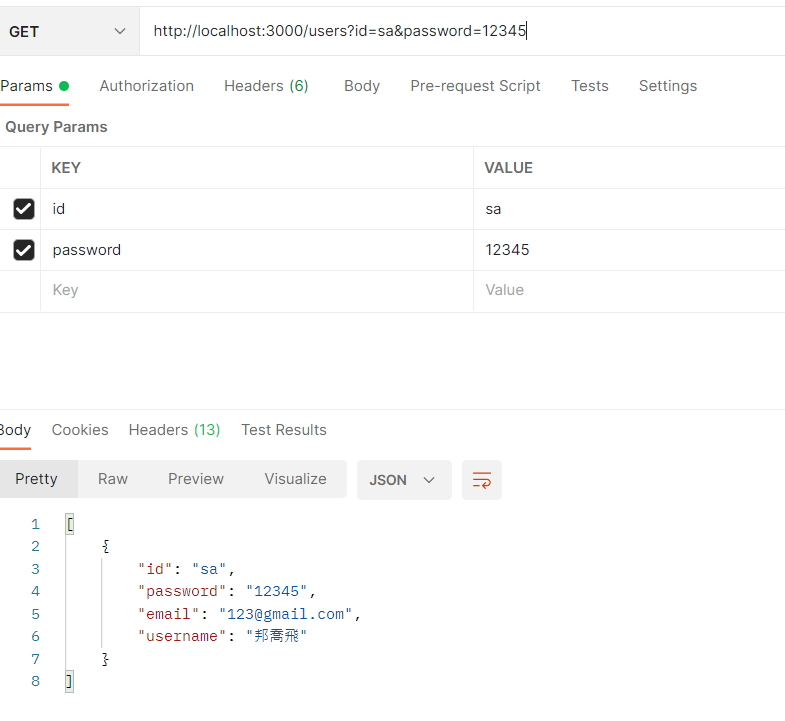
Task: Click the wrap lines icon button
Action: tap(482, 480)
